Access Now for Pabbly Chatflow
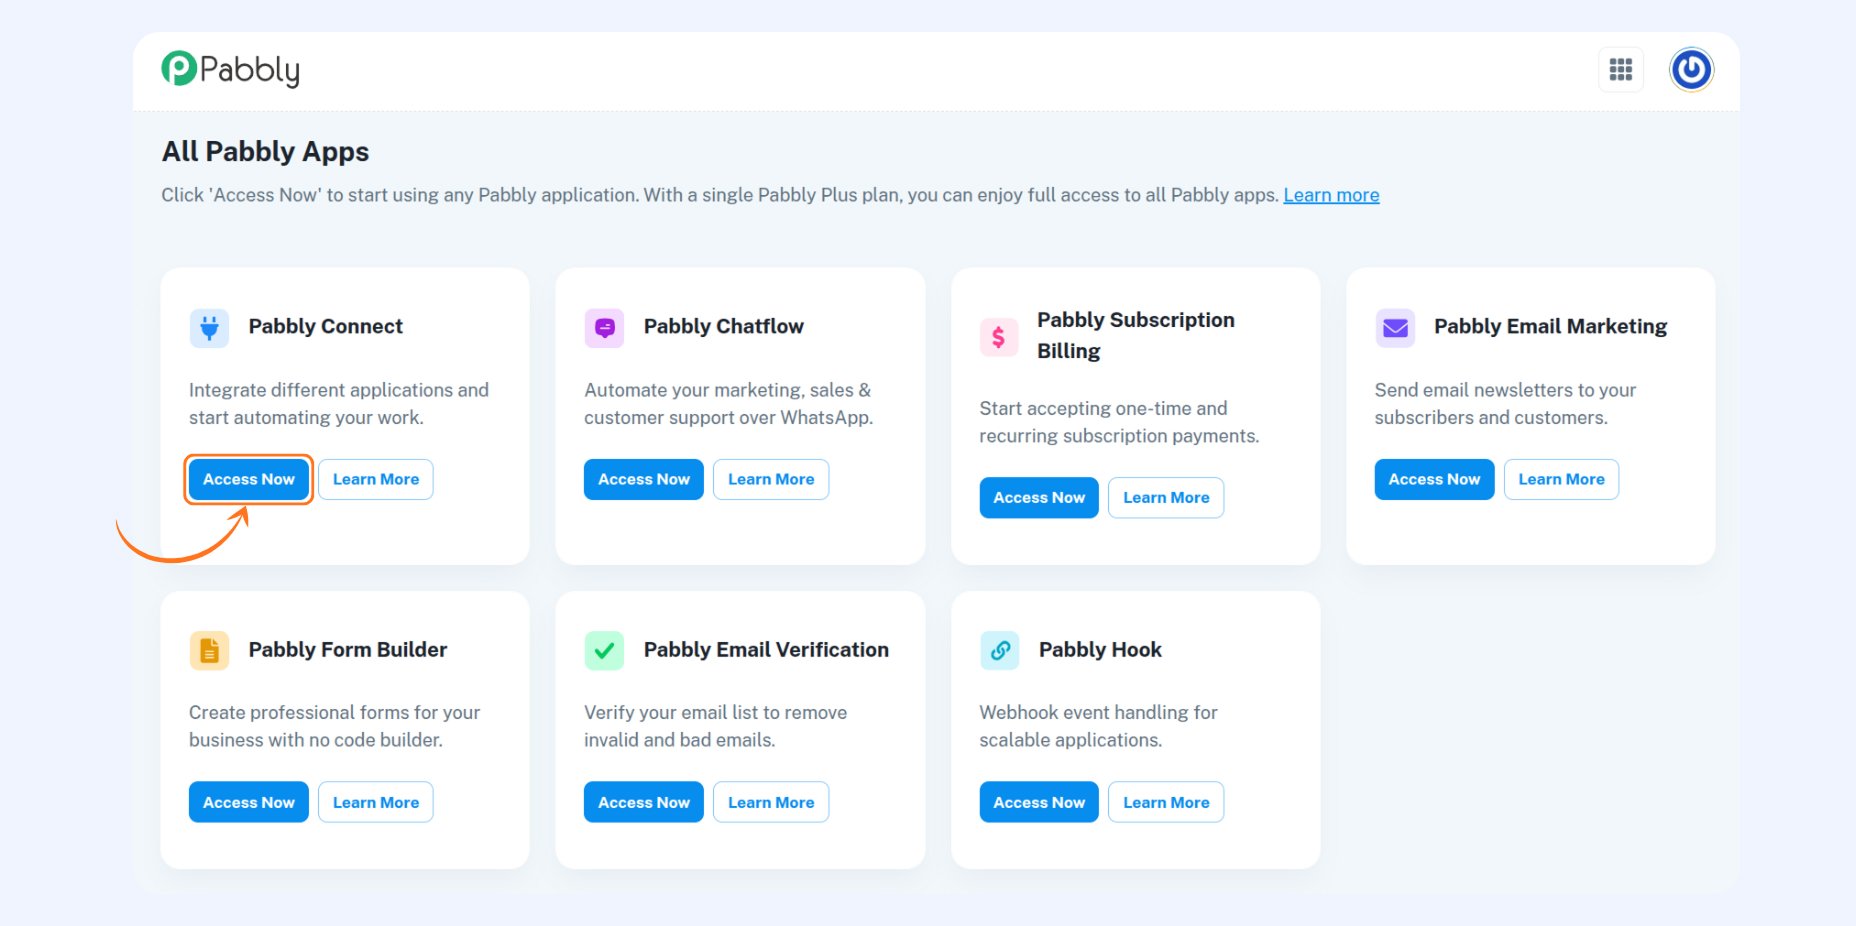Image resolution: width=1856 pixels, height=926 pixels. (x=643, y=479)
